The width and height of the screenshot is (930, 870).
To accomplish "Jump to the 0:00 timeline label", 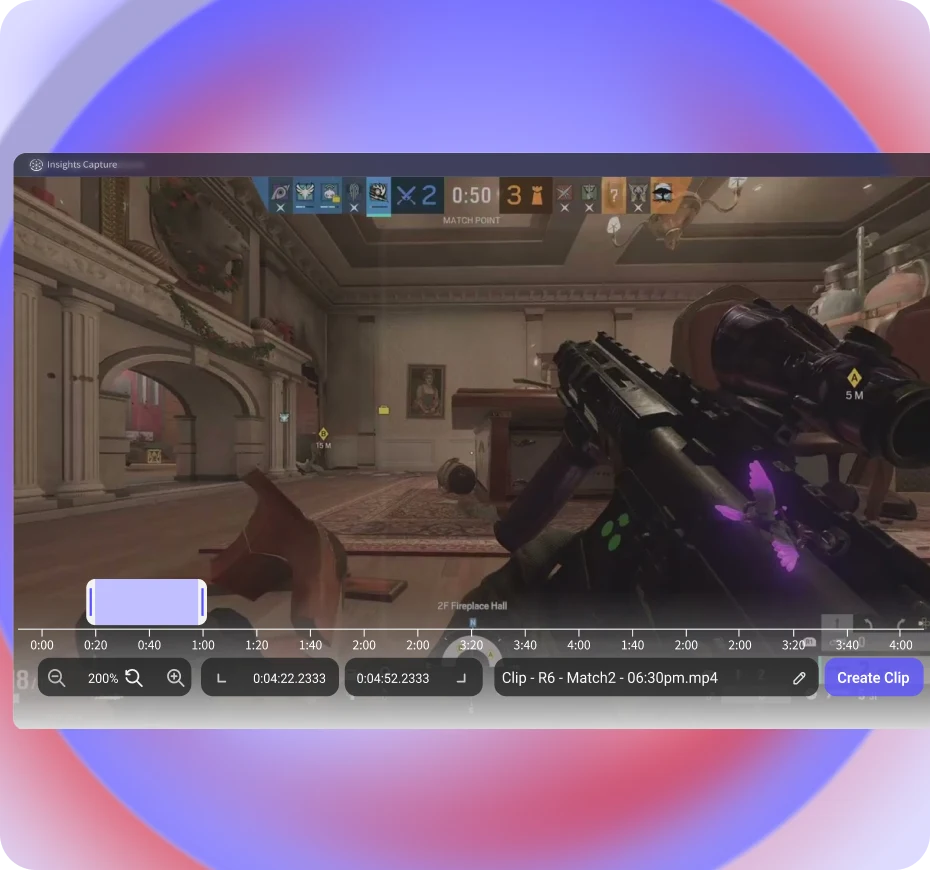I will tap(42, 645).
